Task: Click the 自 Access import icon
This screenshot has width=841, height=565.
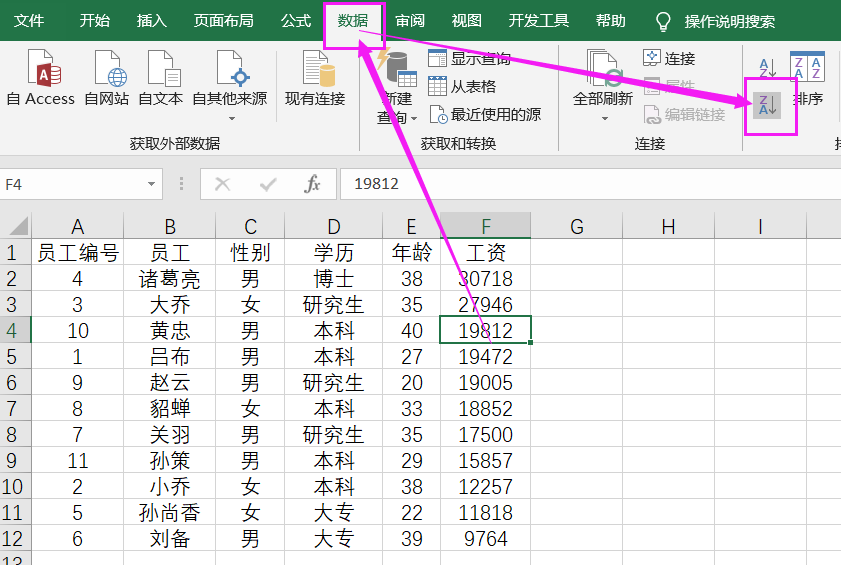Action: (40, 78)
